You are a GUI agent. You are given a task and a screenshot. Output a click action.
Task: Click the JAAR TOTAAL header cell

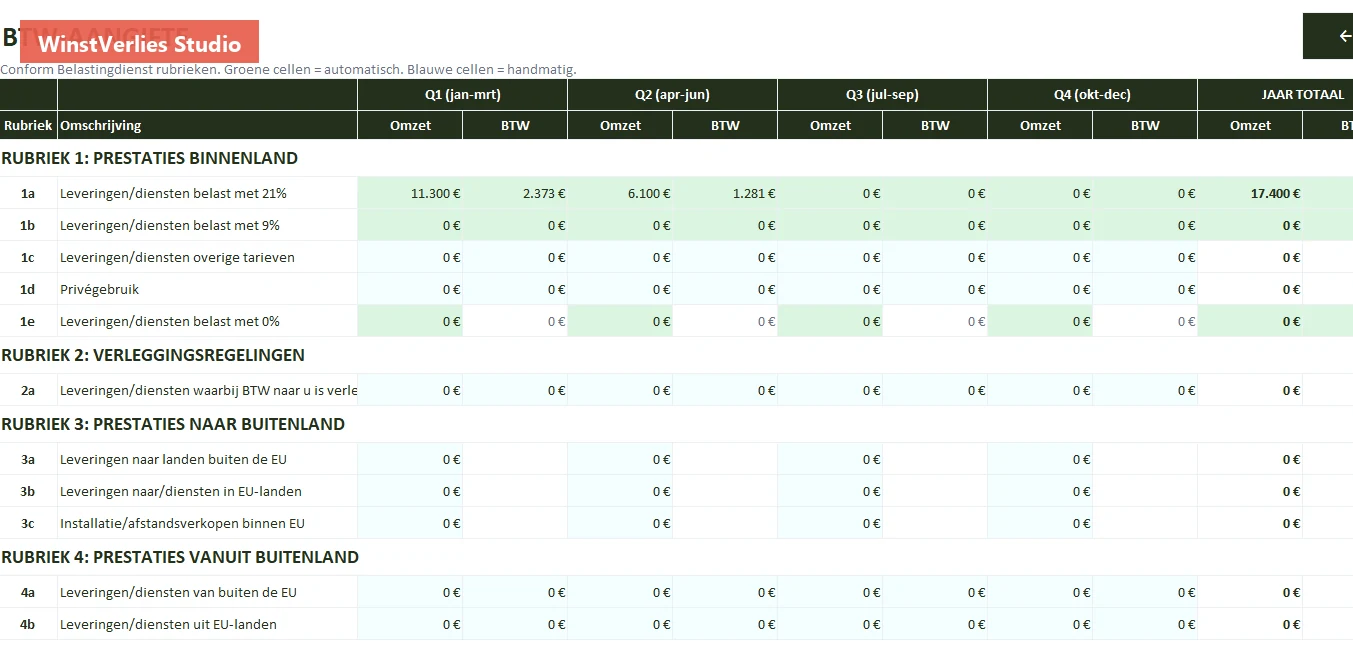pyautogui.click(x=1275, y=94)
